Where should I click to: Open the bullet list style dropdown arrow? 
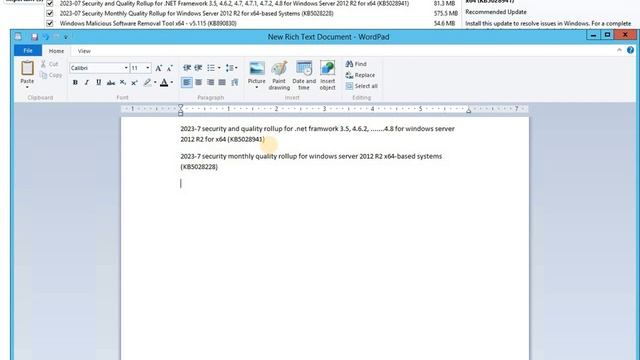[219, 68]
